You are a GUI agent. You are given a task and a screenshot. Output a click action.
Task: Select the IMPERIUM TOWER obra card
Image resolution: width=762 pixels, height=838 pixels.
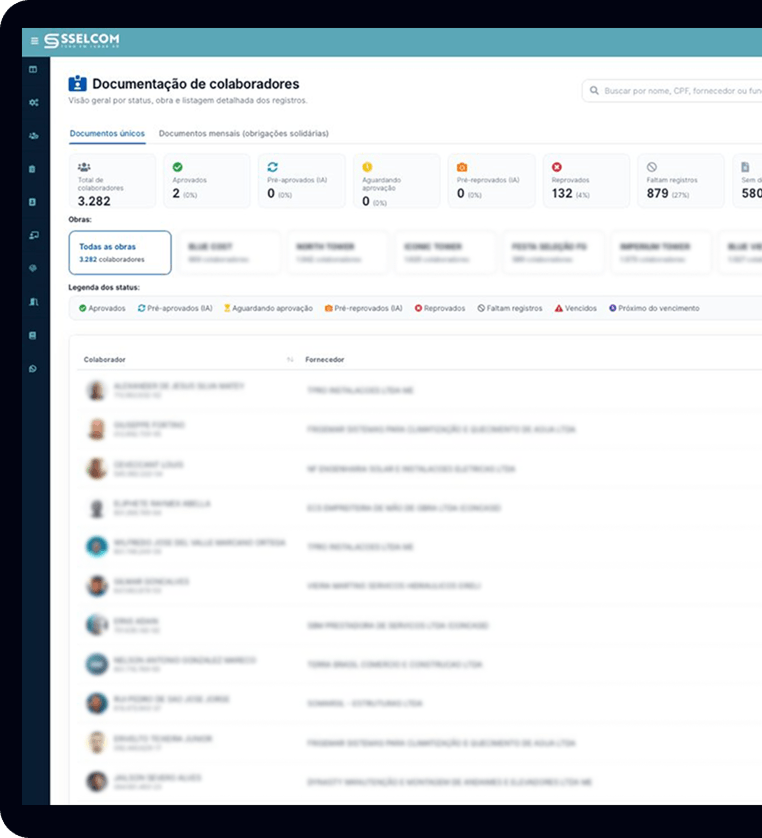pos(662,253)
